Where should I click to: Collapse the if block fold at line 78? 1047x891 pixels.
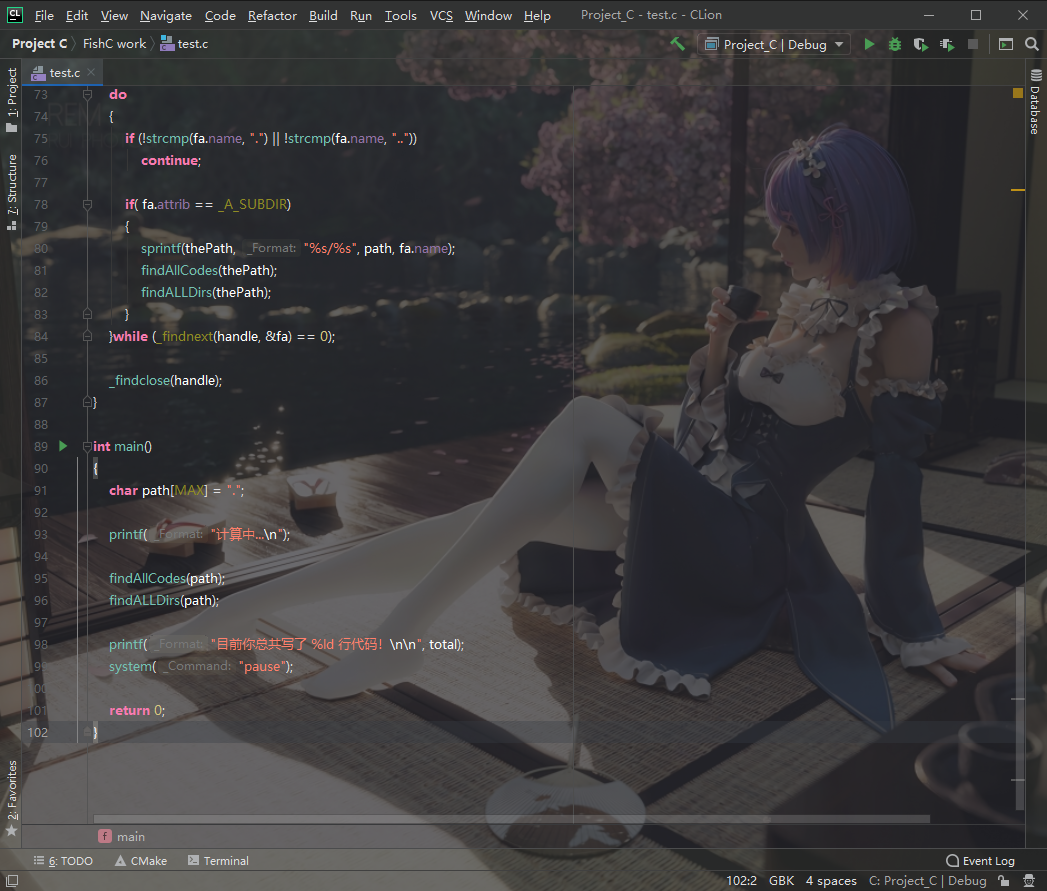click(87, 204)
